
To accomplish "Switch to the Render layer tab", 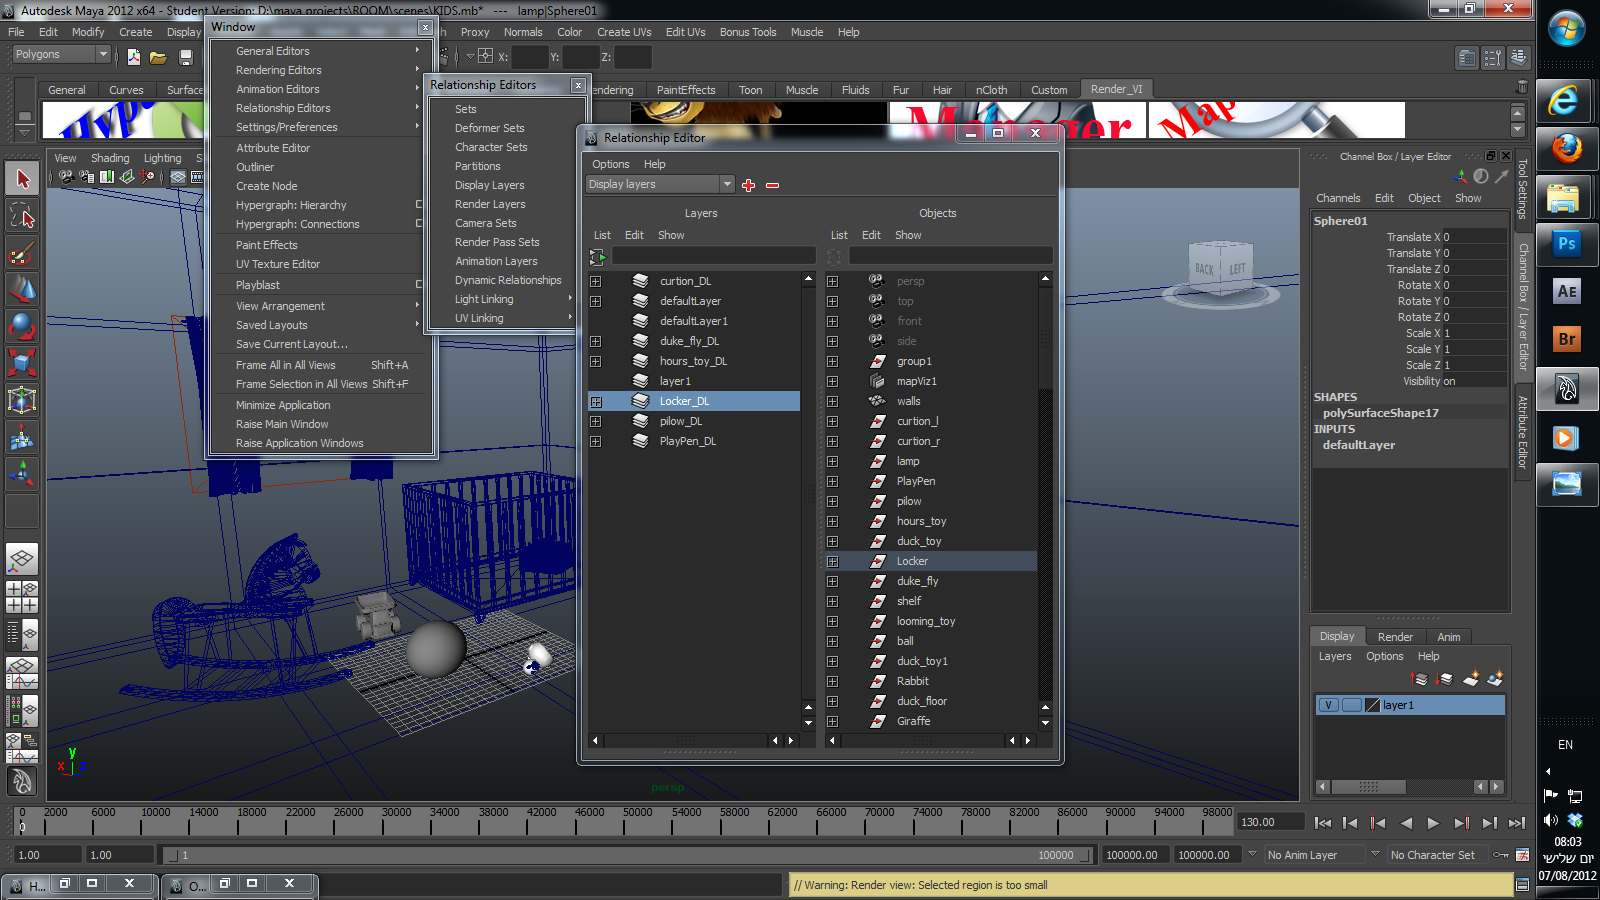I will (1395, 637).
